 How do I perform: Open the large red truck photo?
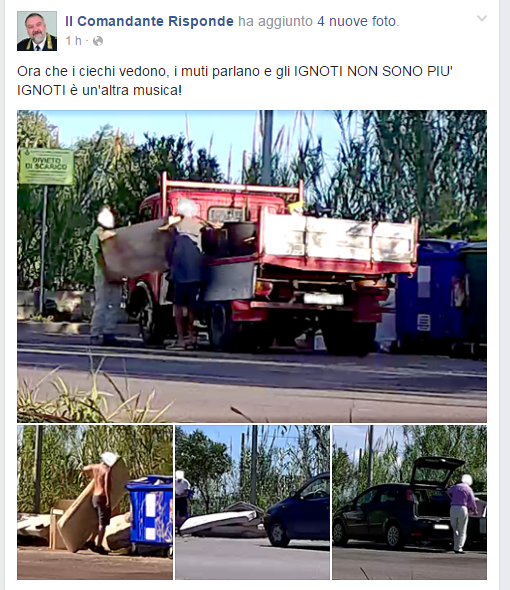(252, 266)
